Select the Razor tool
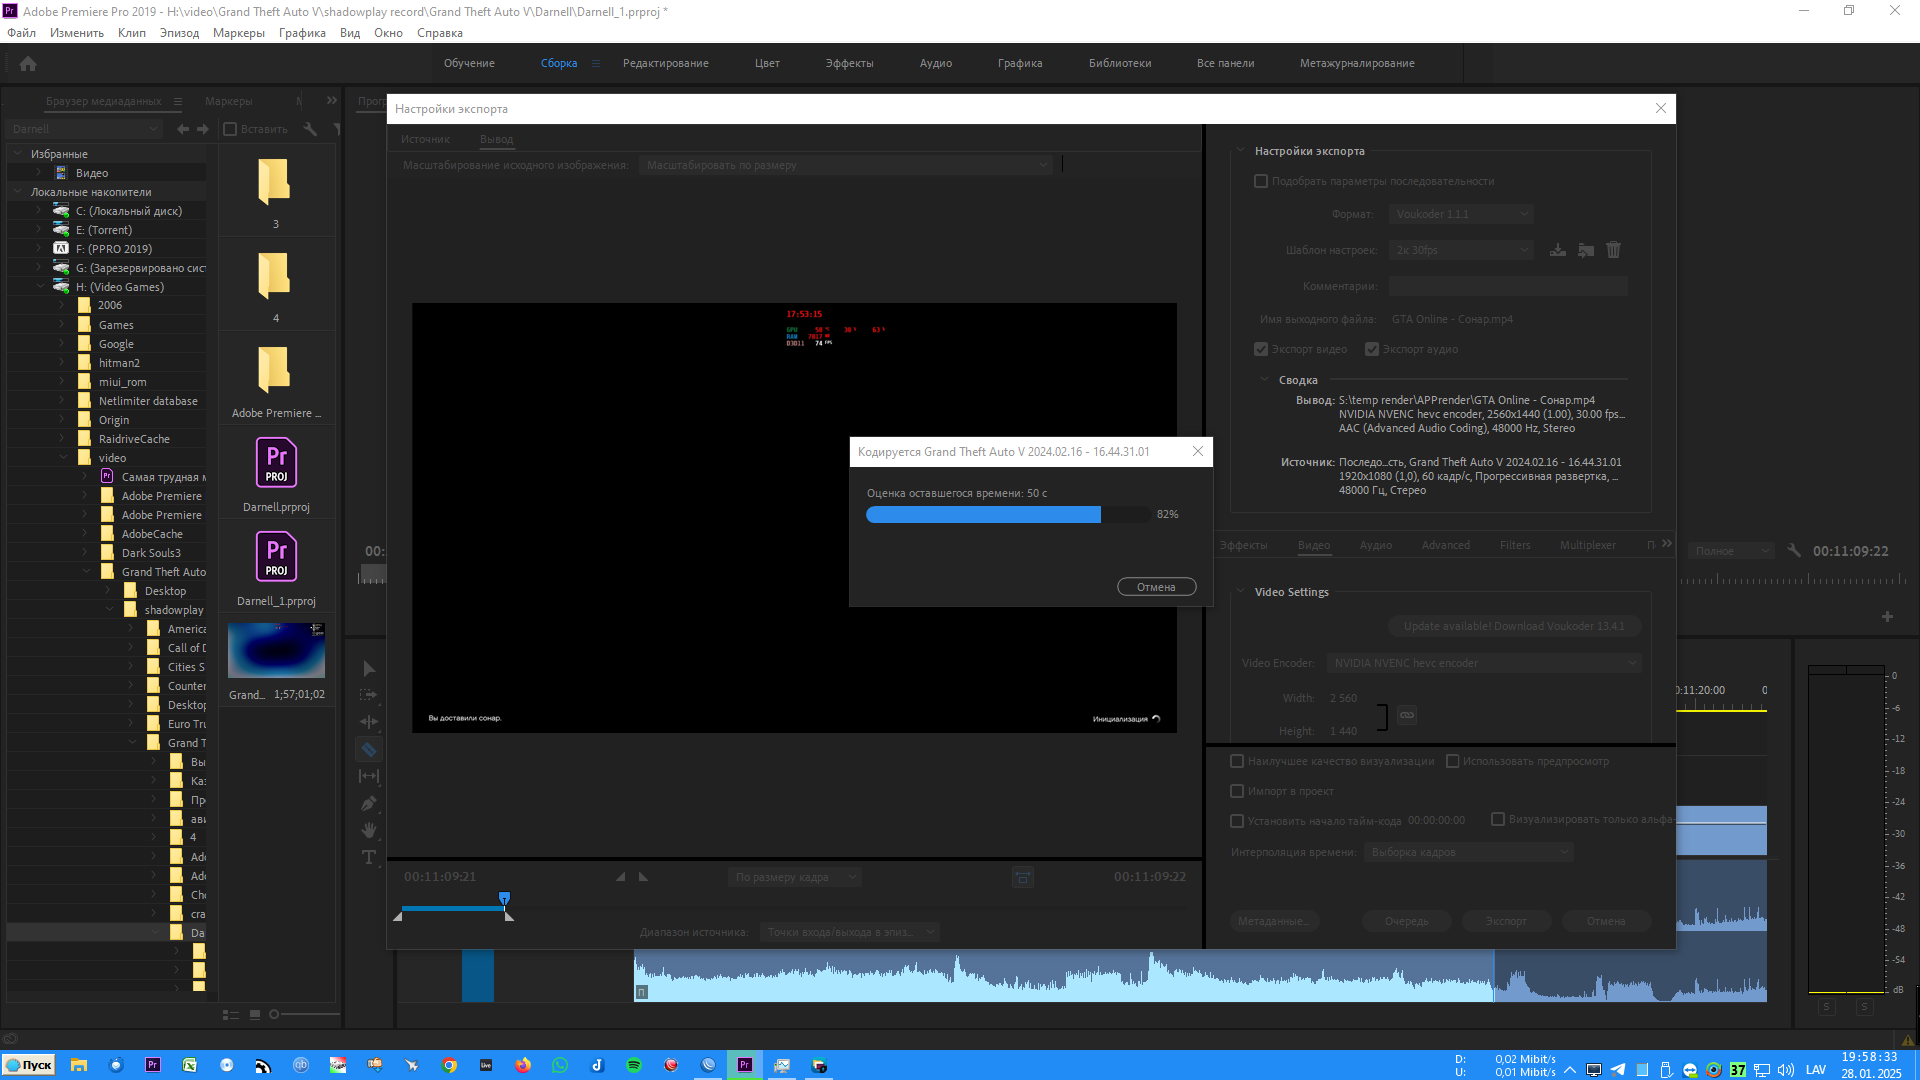This screenshot has width=1920, height=1080. tap(369, 749)
